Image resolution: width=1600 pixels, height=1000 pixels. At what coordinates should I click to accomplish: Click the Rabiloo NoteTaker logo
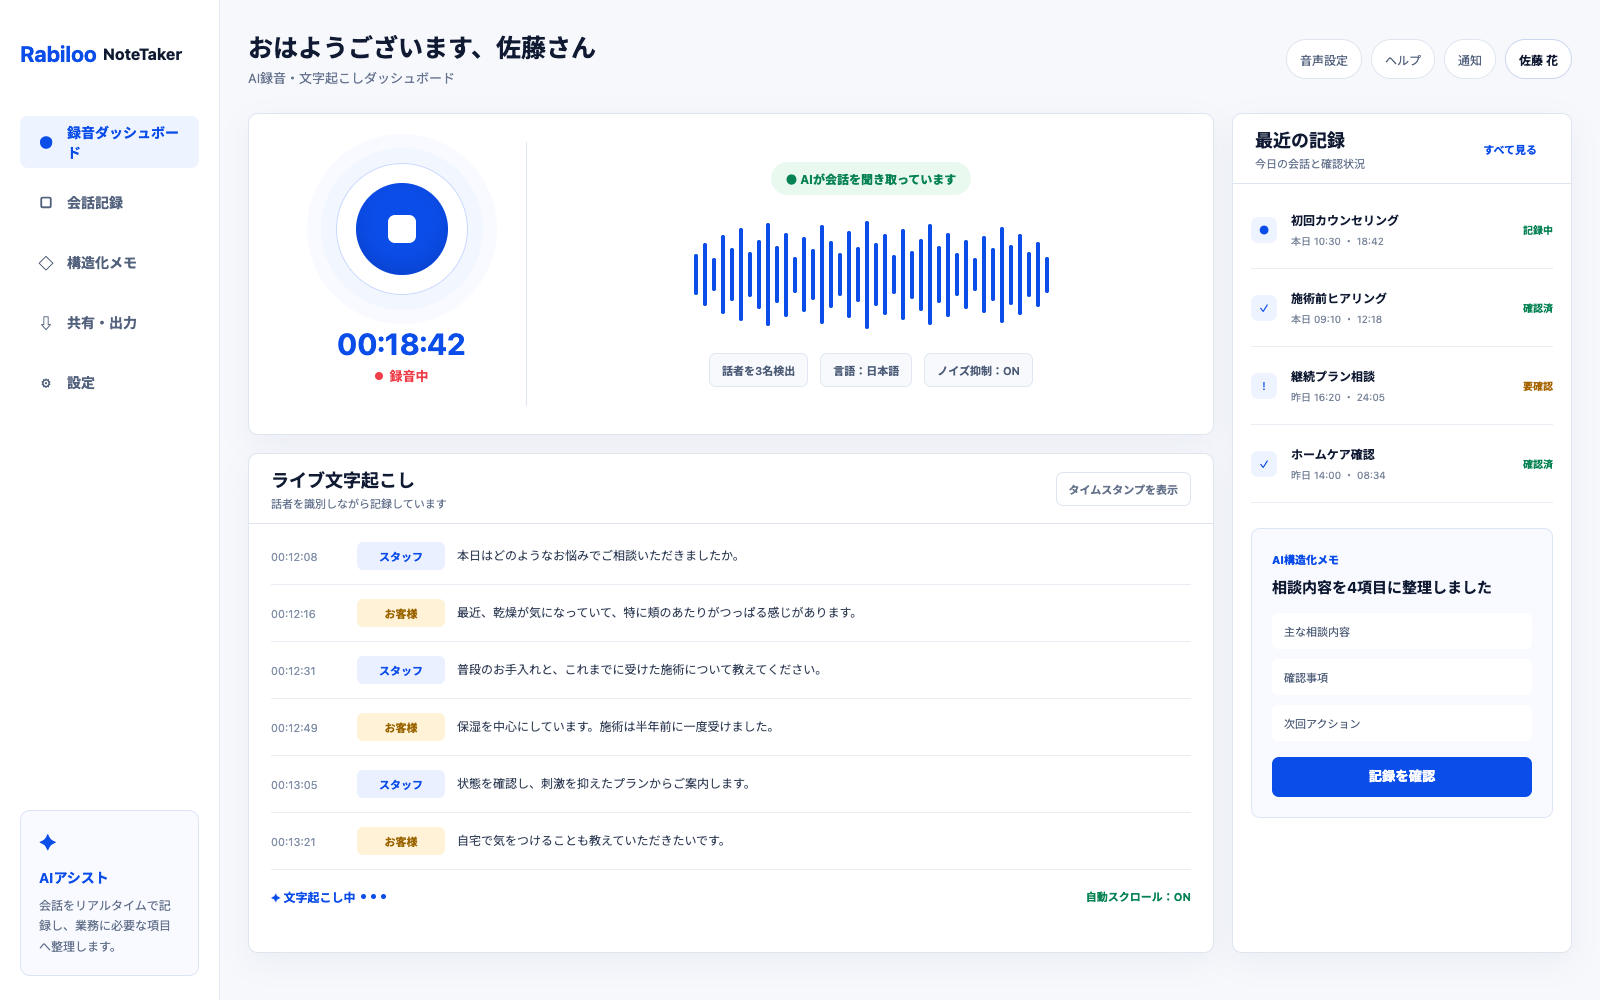[x=101, y=54]
